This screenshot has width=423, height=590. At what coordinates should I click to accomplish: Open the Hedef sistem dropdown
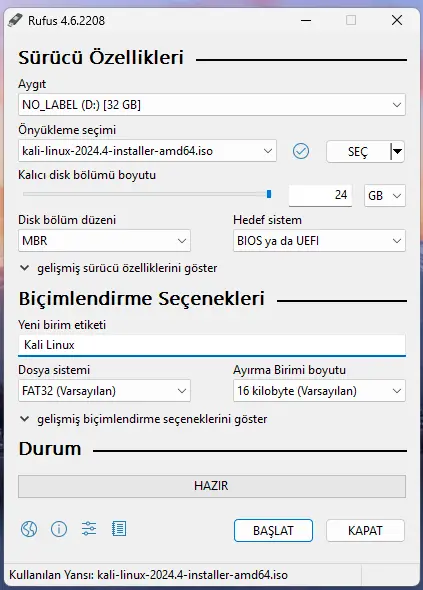[x=319, y=240]
